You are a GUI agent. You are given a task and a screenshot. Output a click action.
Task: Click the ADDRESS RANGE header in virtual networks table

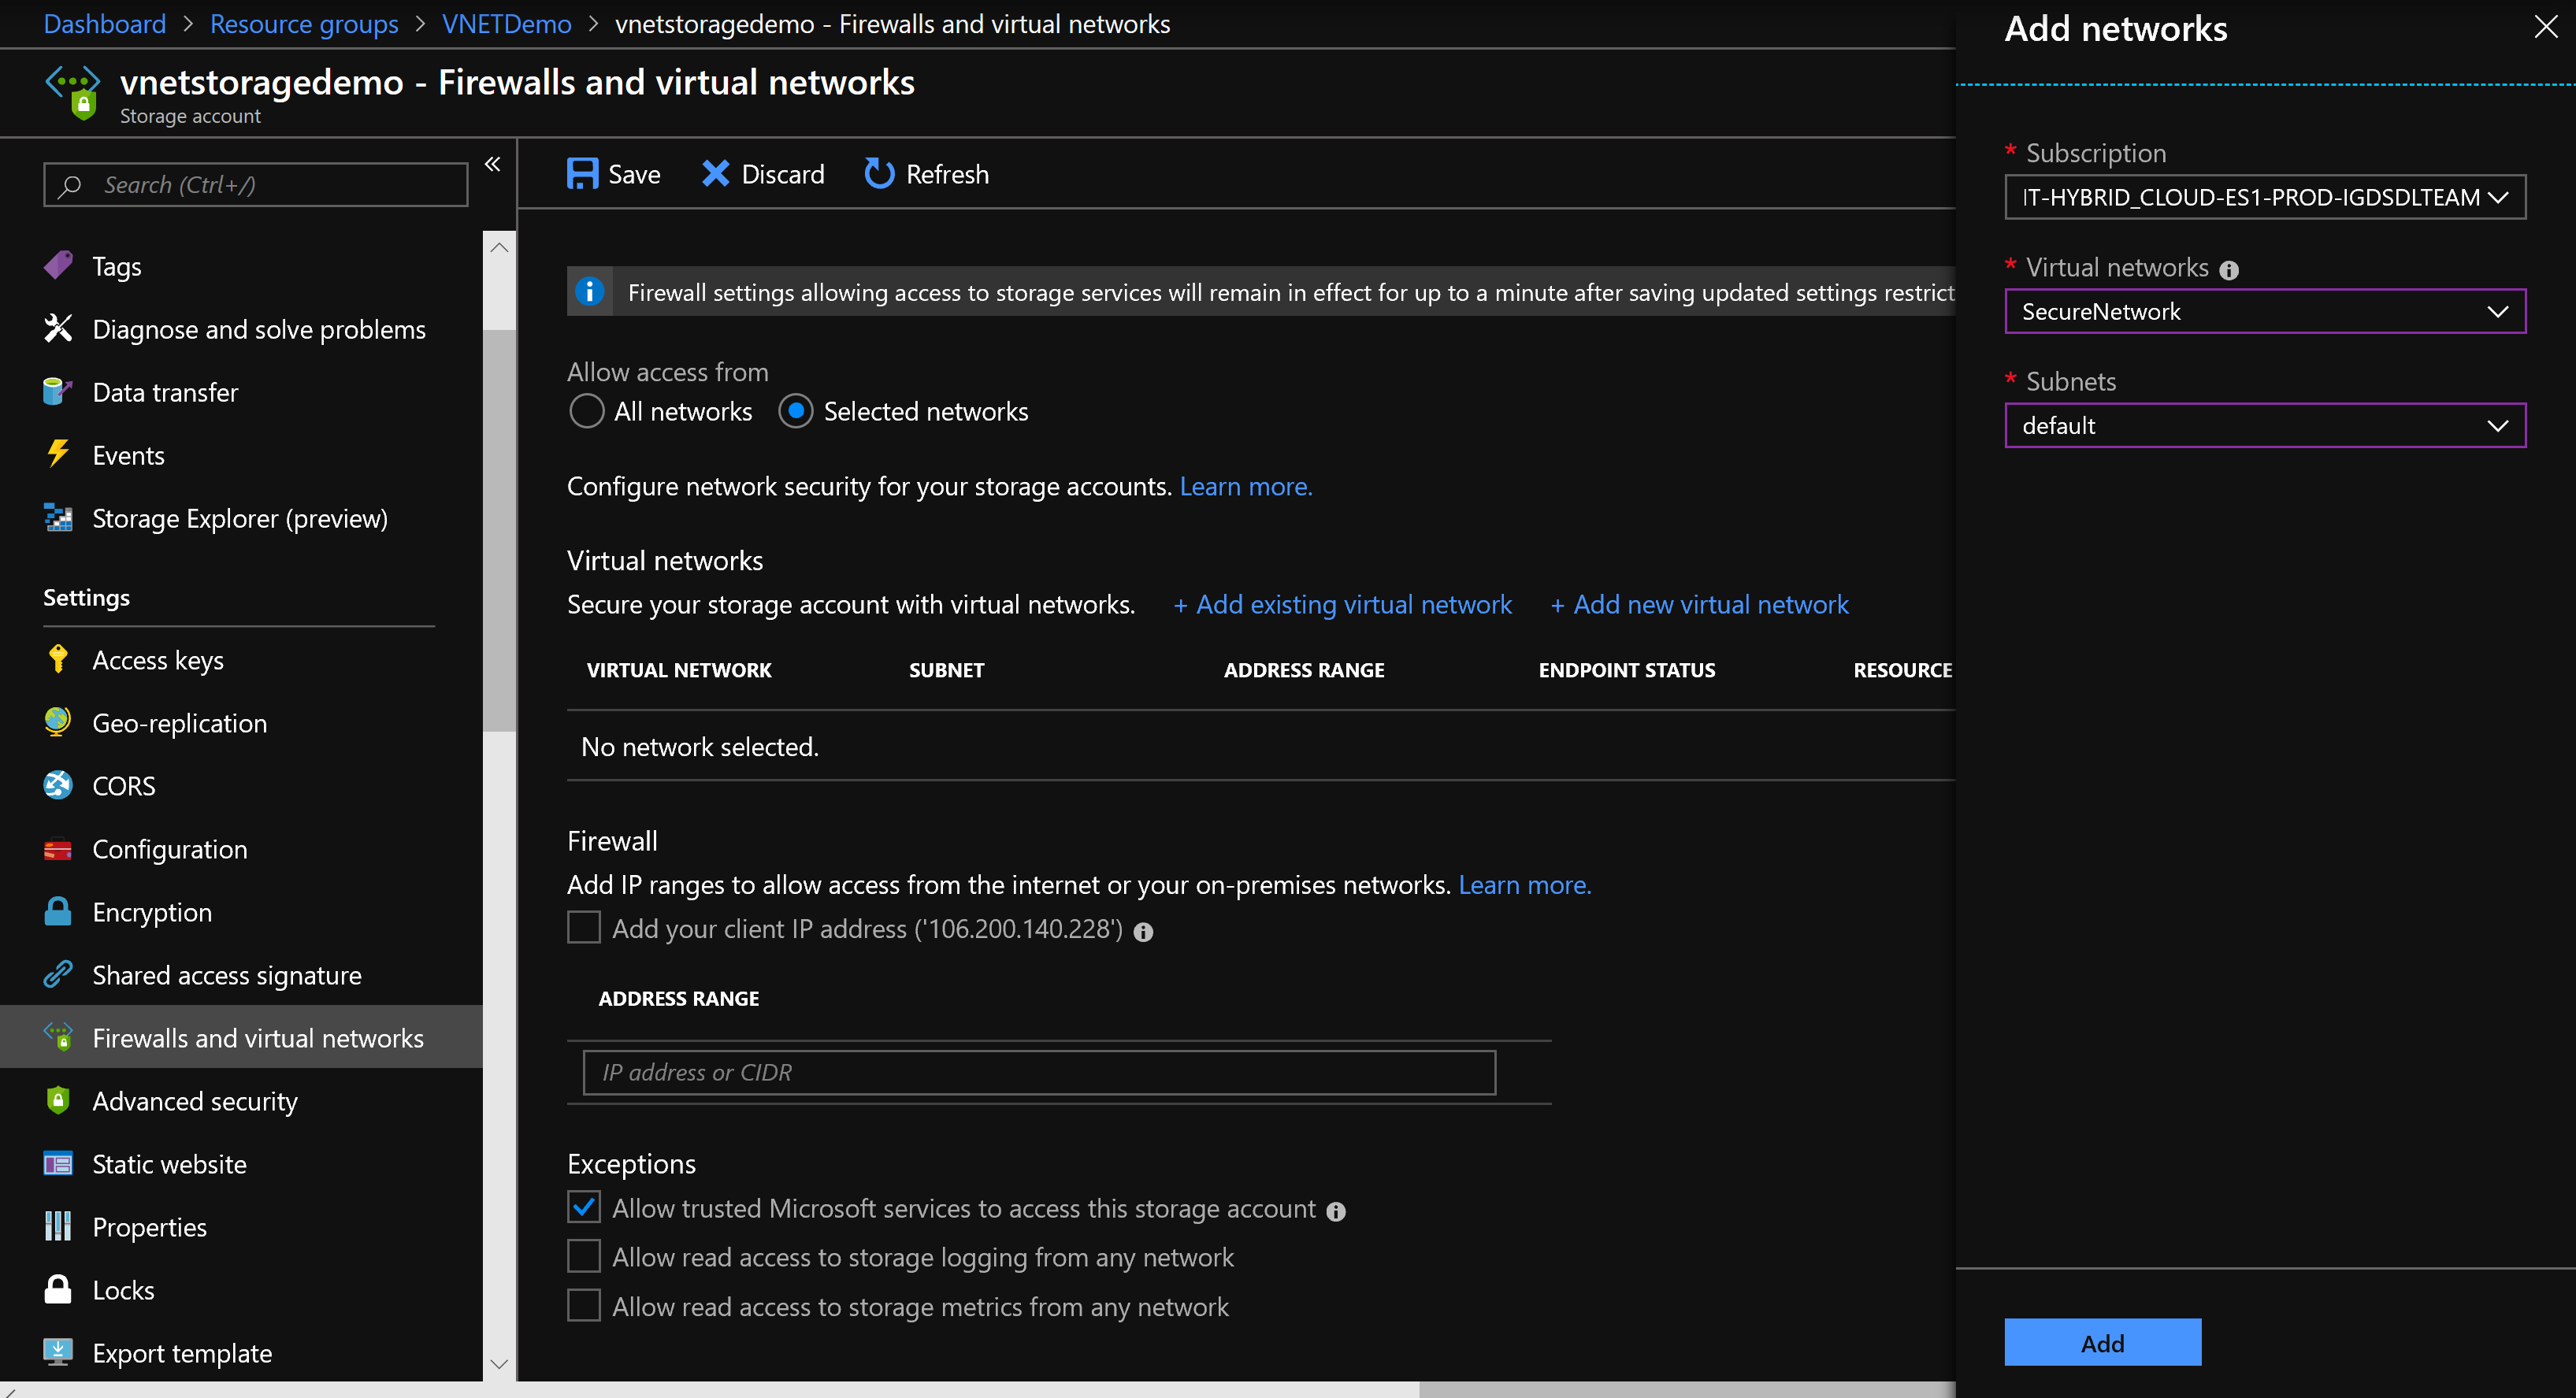click(1304, 670)
